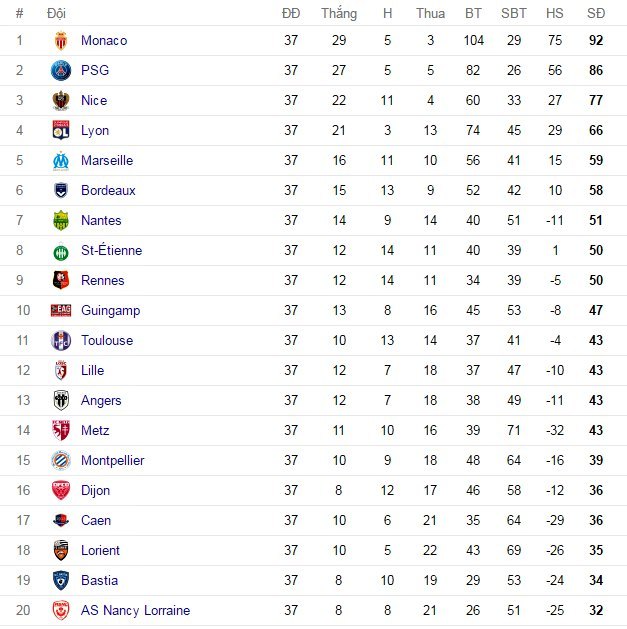Open the Lorient team link

coord(100,551)
